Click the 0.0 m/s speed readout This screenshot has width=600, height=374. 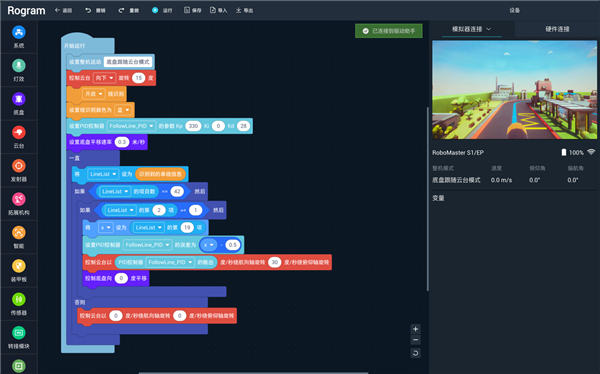[x=501, y=180]
